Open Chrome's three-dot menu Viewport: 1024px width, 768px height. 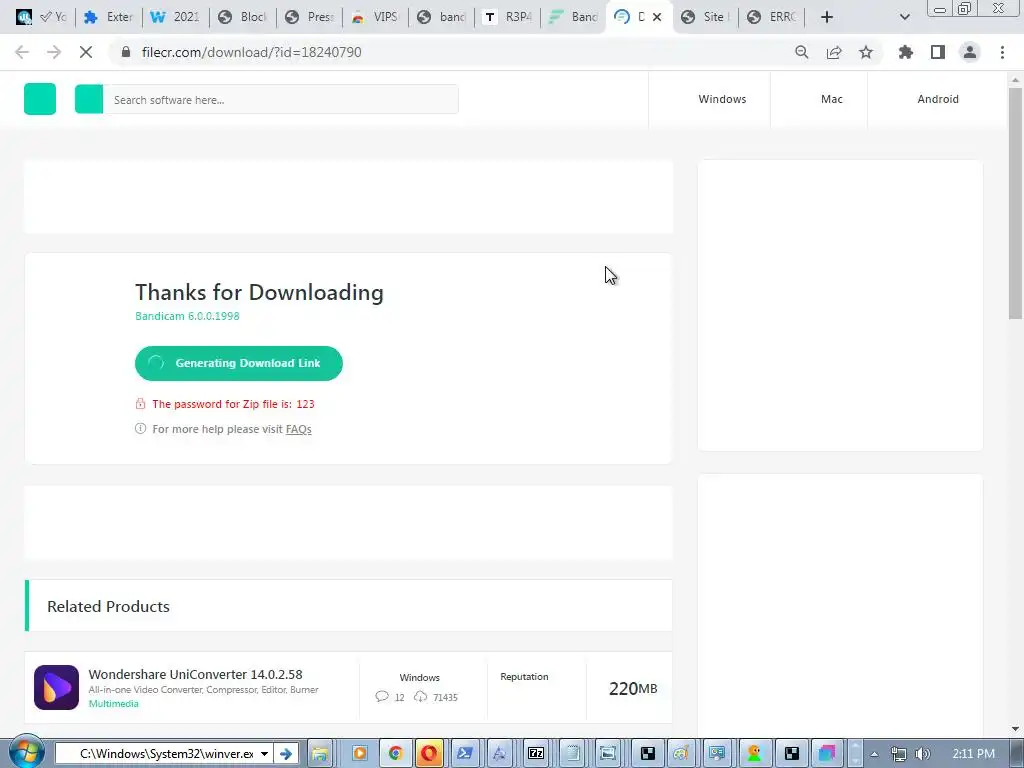click(x=1002, y=52)
